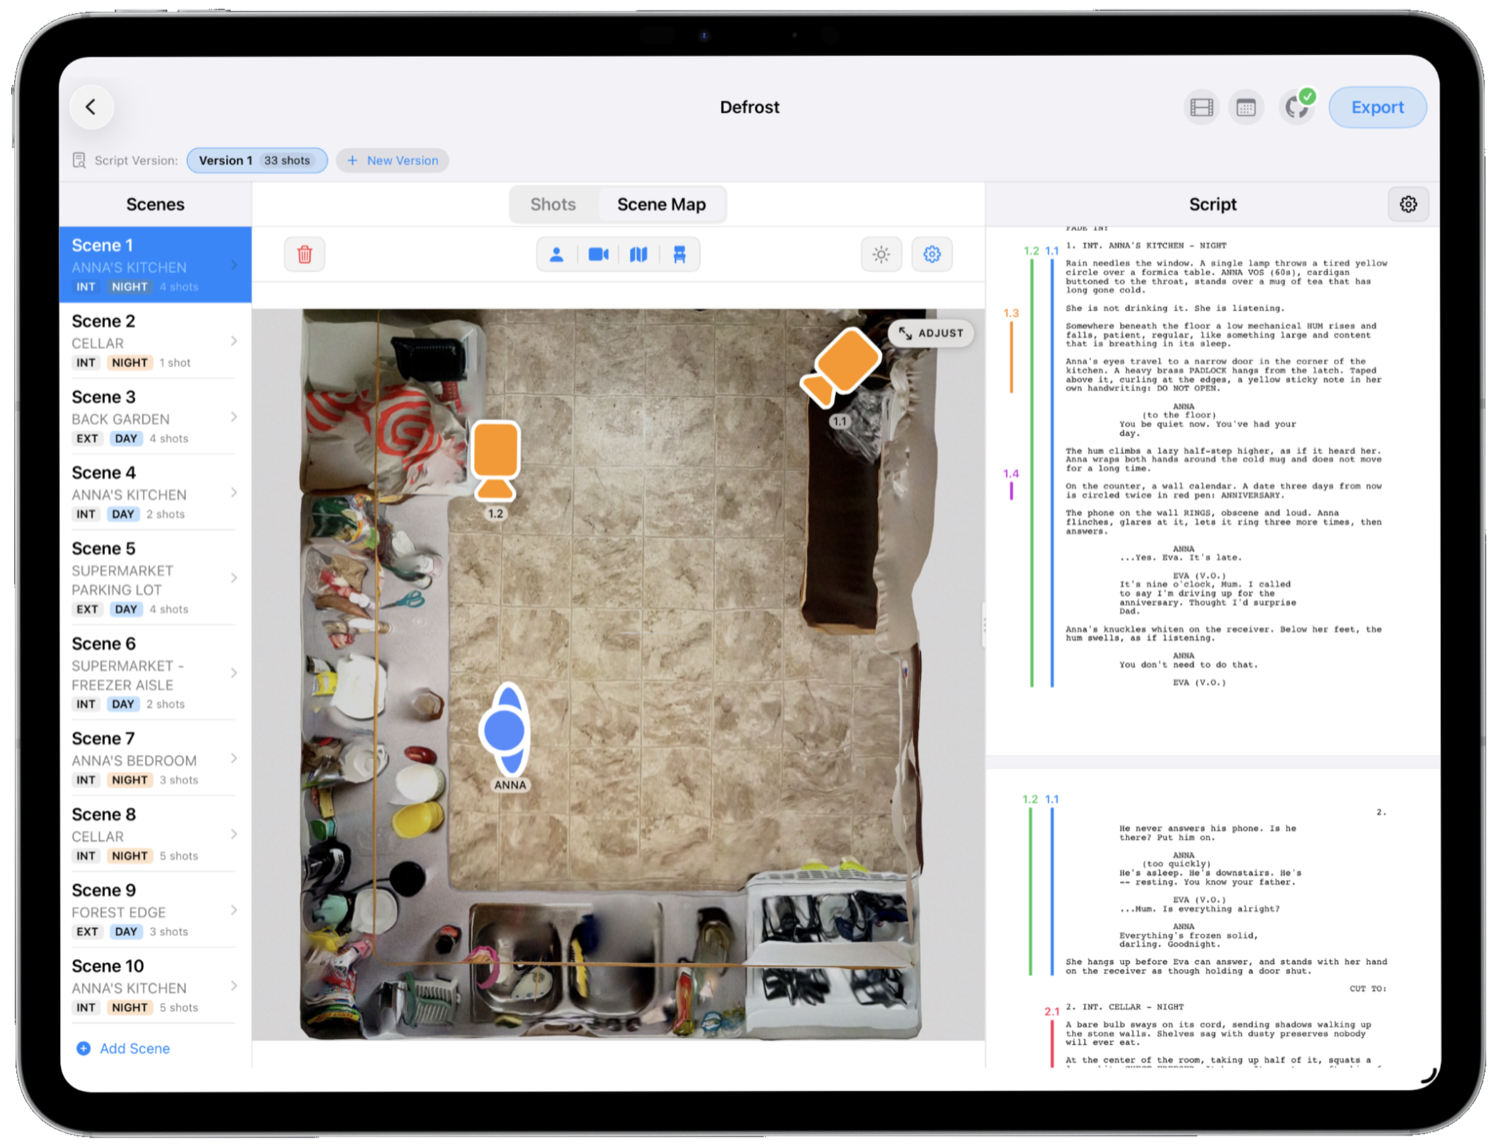Go back using the back chevron button
Screen dimensions: 1500x1145
pyautogui.click(x=91, y=107)
